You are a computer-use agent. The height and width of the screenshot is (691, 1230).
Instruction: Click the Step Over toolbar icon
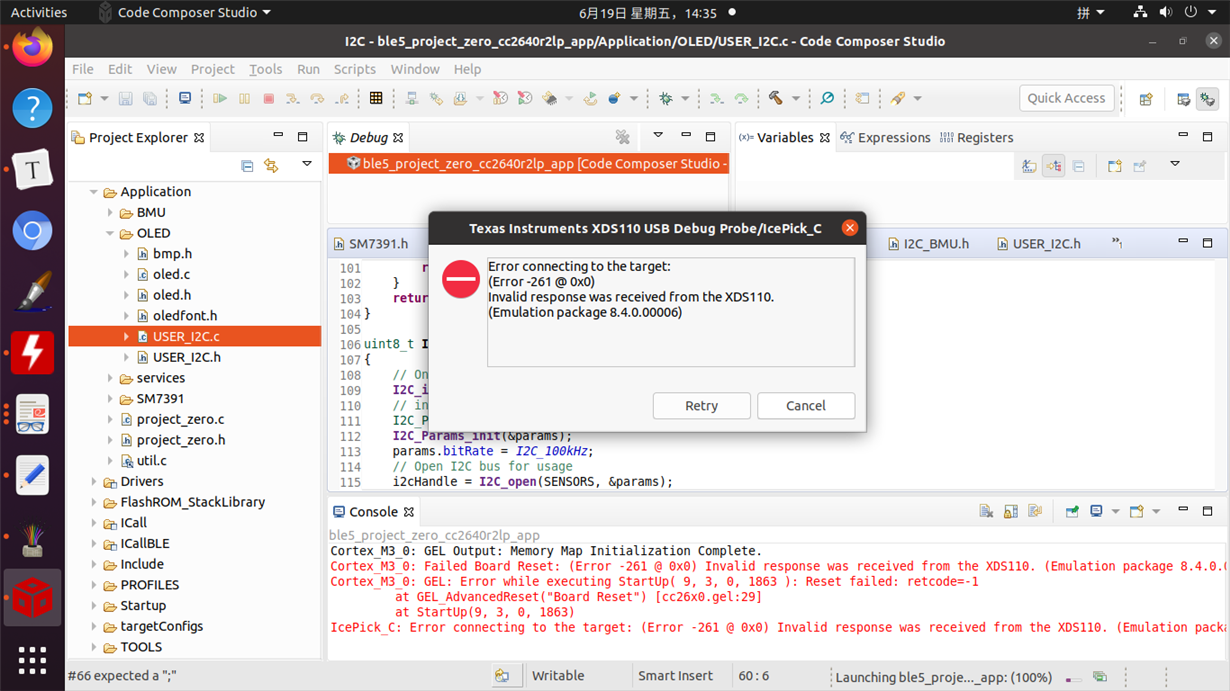[317, 98]
